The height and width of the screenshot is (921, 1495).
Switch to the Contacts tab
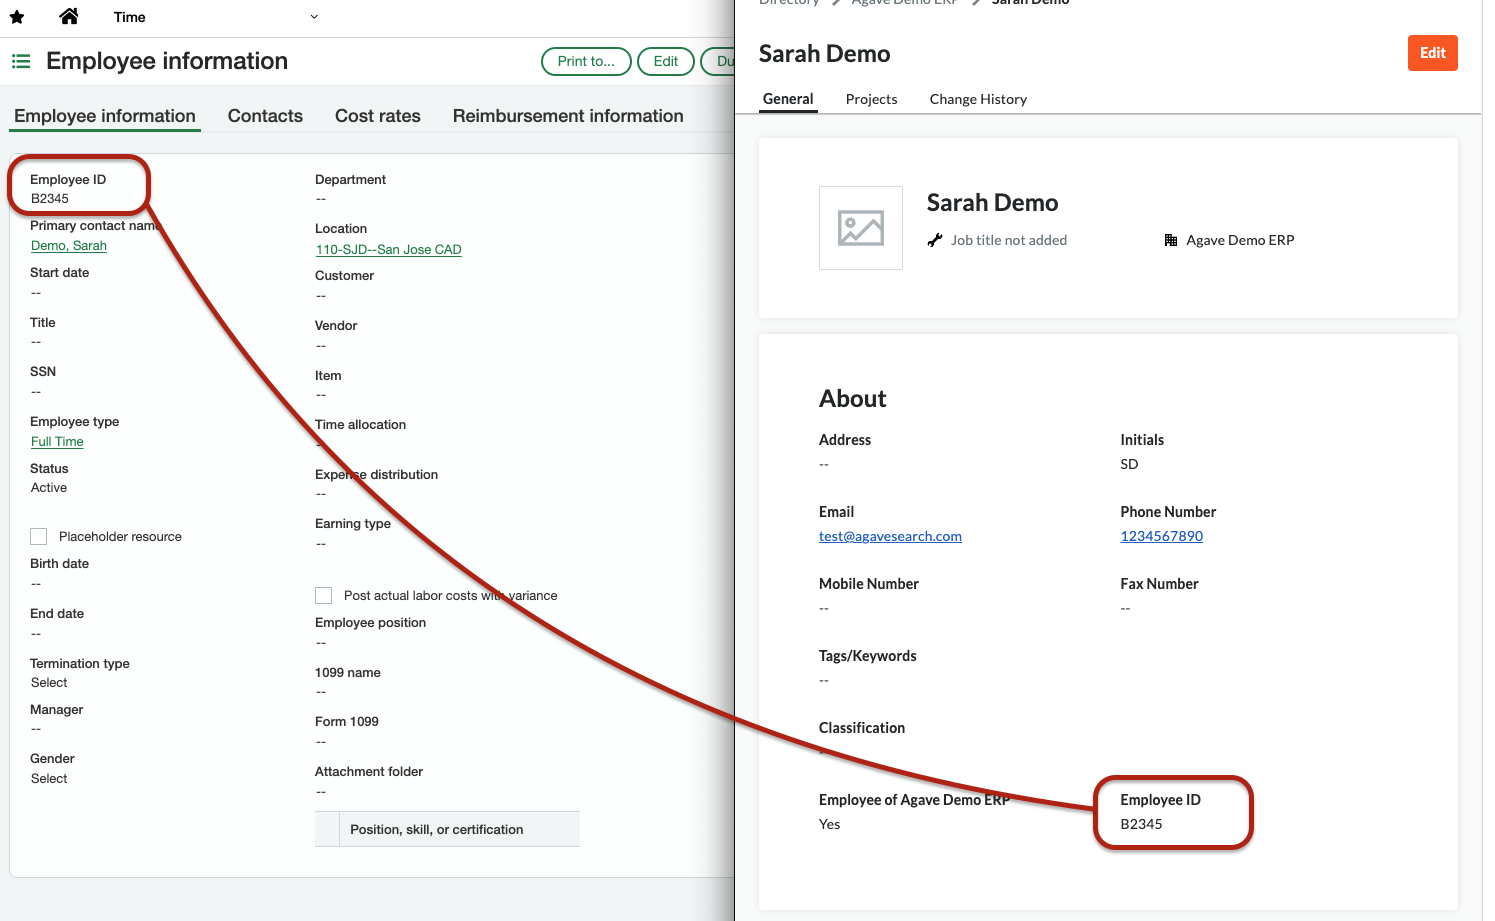click(x=265, y=116)
